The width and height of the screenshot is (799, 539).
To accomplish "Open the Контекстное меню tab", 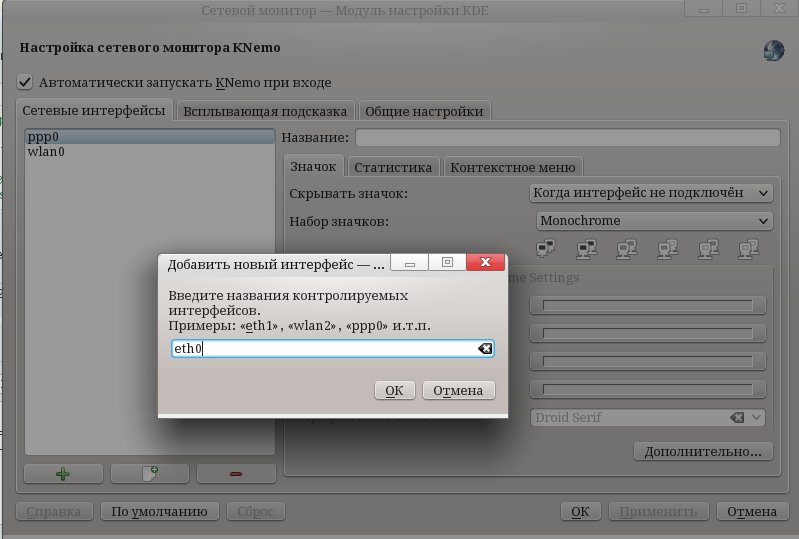I will pyautogui.click(x=513, y=167).
